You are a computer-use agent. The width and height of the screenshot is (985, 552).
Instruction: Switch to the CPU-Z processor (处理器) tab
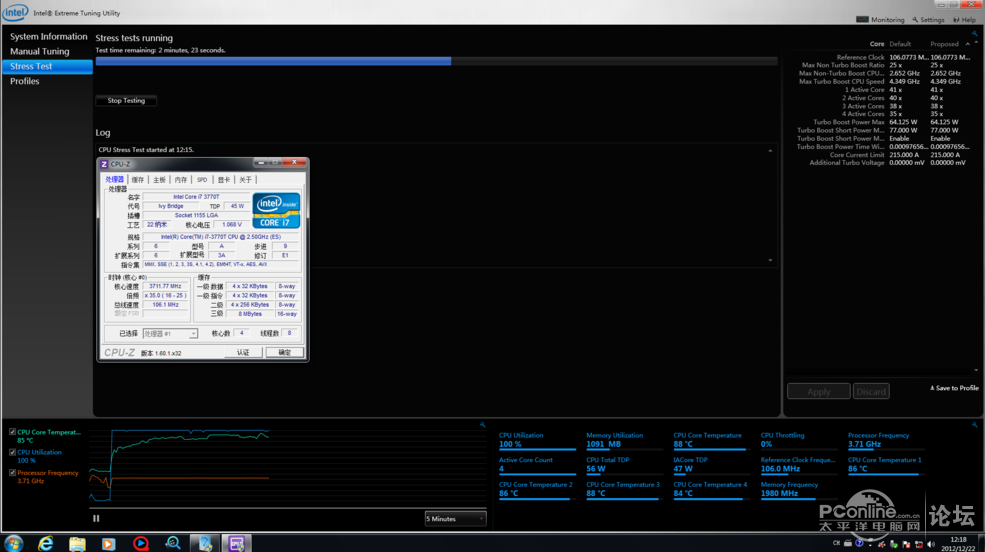point(114,180)
